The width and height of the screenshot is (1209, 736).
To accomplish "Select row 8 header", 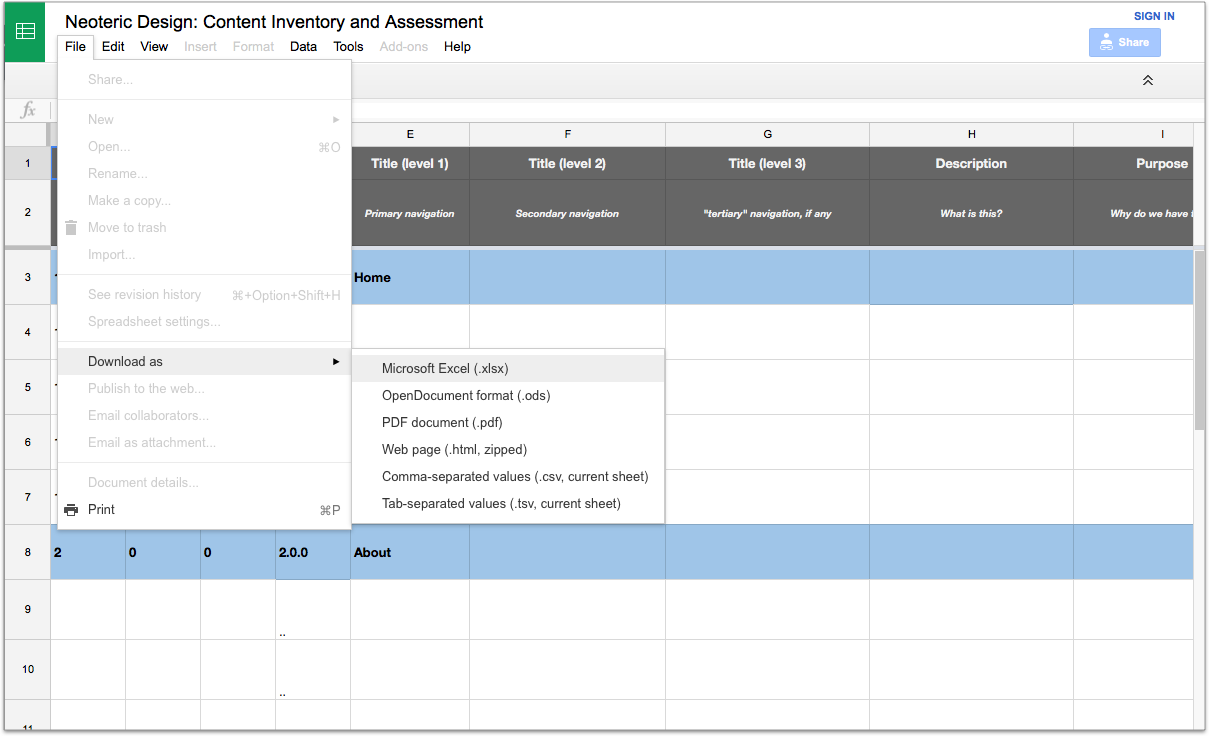I will (28, 552).
